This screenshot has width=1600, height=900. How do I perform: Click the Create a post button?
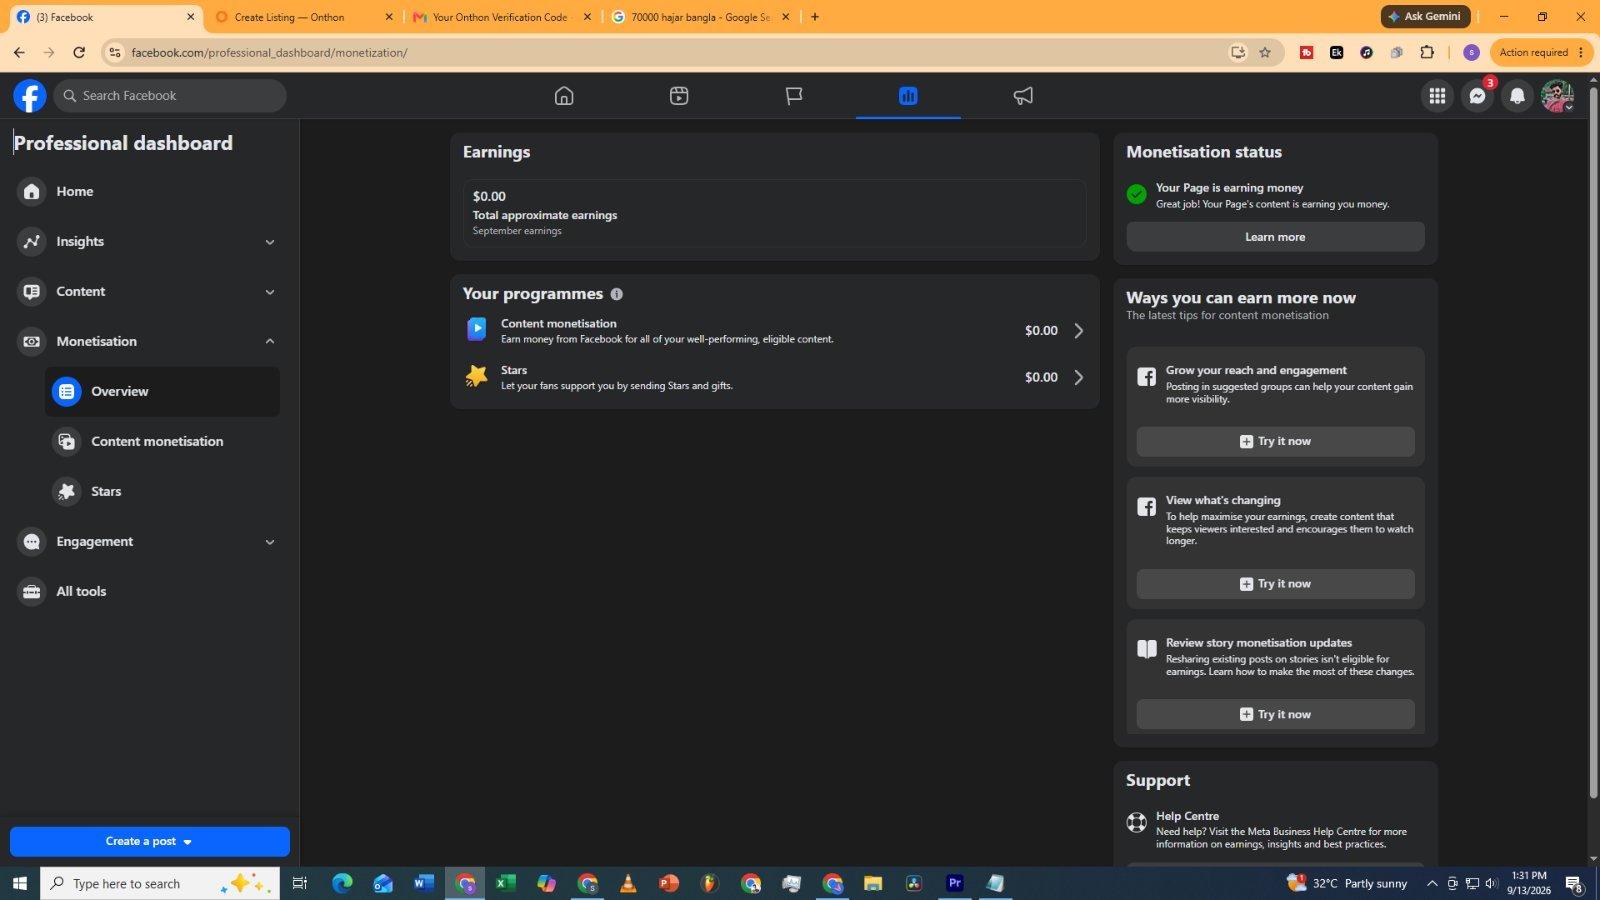pyautogui.click(x=150, y=841)
